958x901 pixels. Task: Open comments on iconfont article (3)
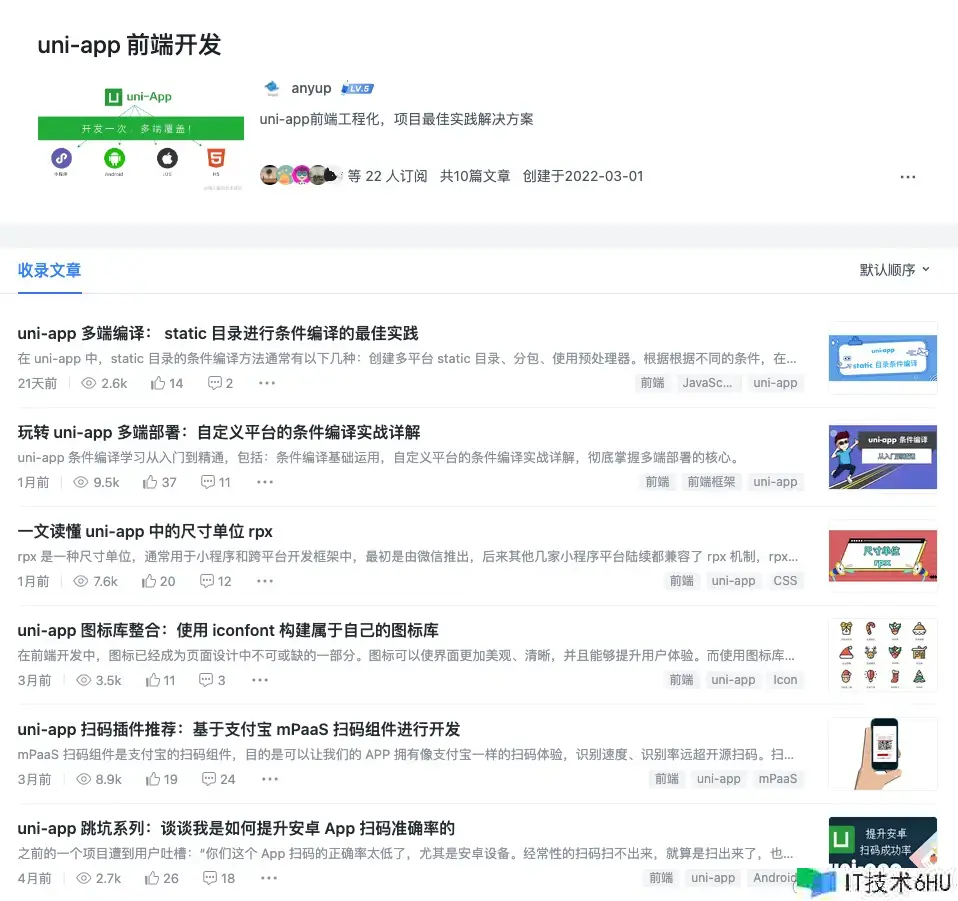click(x=212, y=680)
